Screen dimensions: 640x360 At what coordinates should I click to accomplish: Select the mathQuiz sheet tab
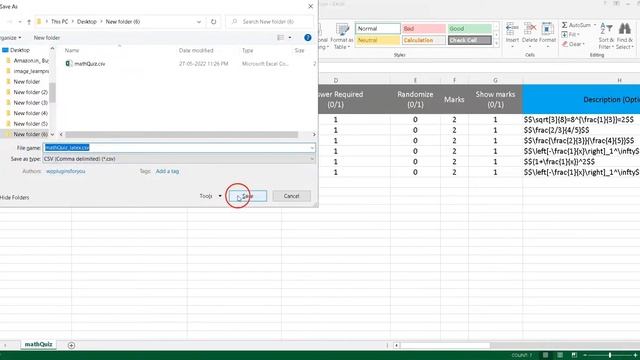(38, 344)
